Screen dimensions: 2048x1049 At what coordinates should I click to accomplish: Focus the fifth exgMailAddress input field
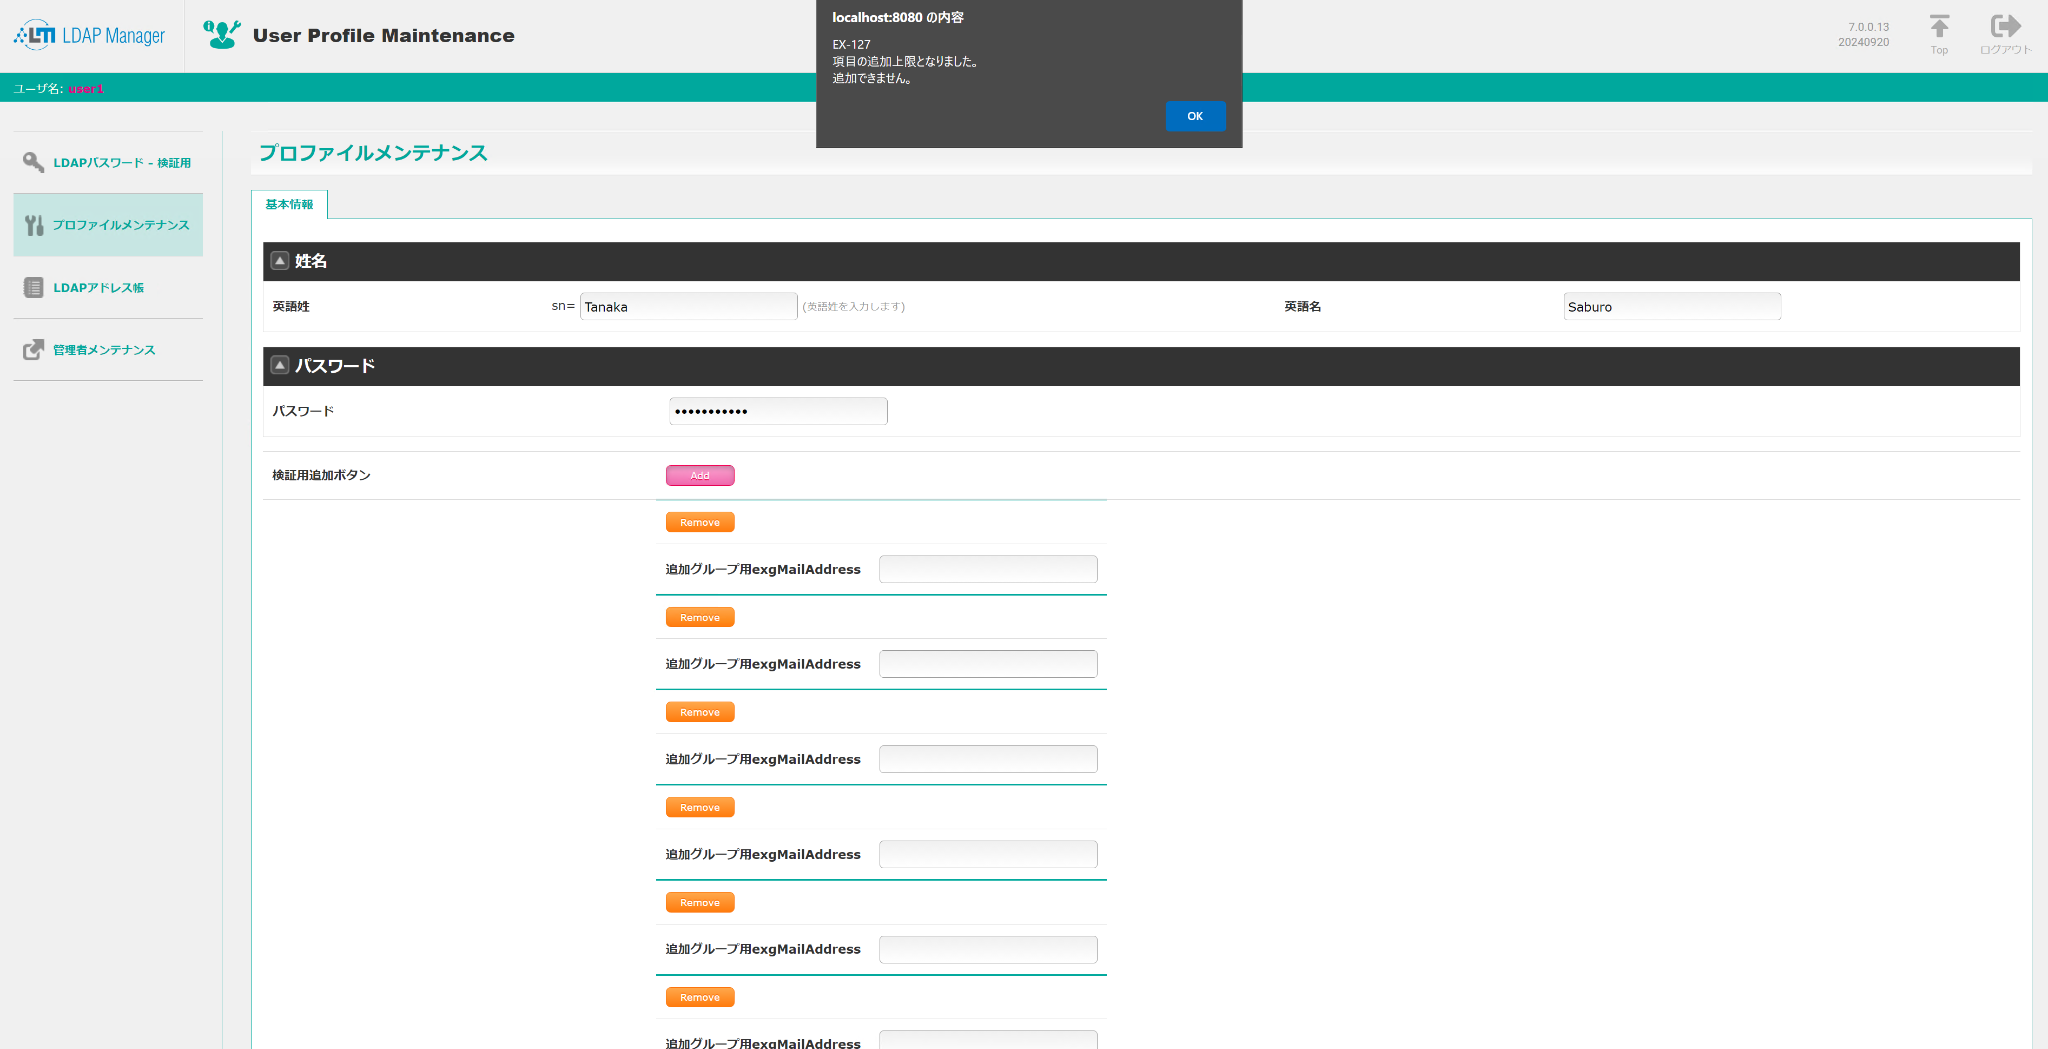point(988,949)
